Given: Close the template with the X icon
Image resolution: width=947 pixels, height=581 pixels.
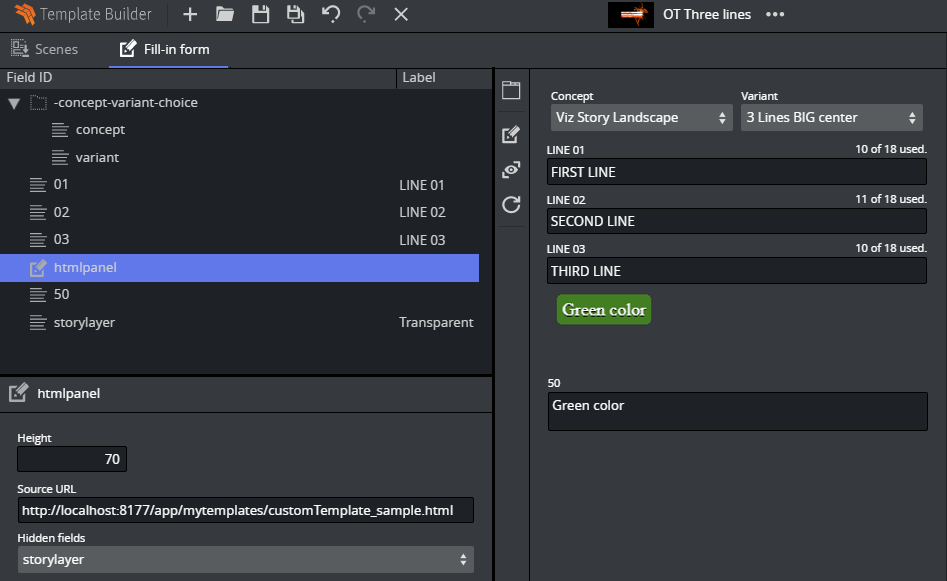Looking at the screenshot, I should [401, 14].
